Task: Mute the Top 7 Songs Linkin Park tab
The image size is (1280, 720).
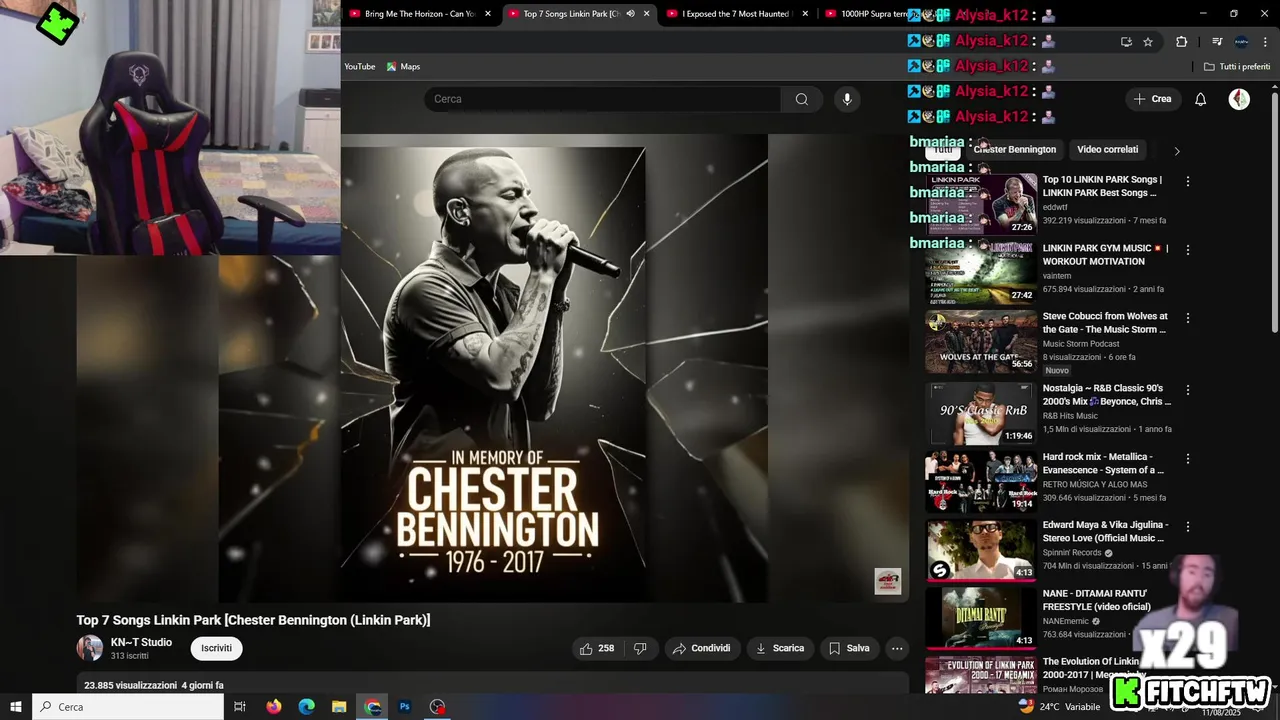Action: pos(630,14)
